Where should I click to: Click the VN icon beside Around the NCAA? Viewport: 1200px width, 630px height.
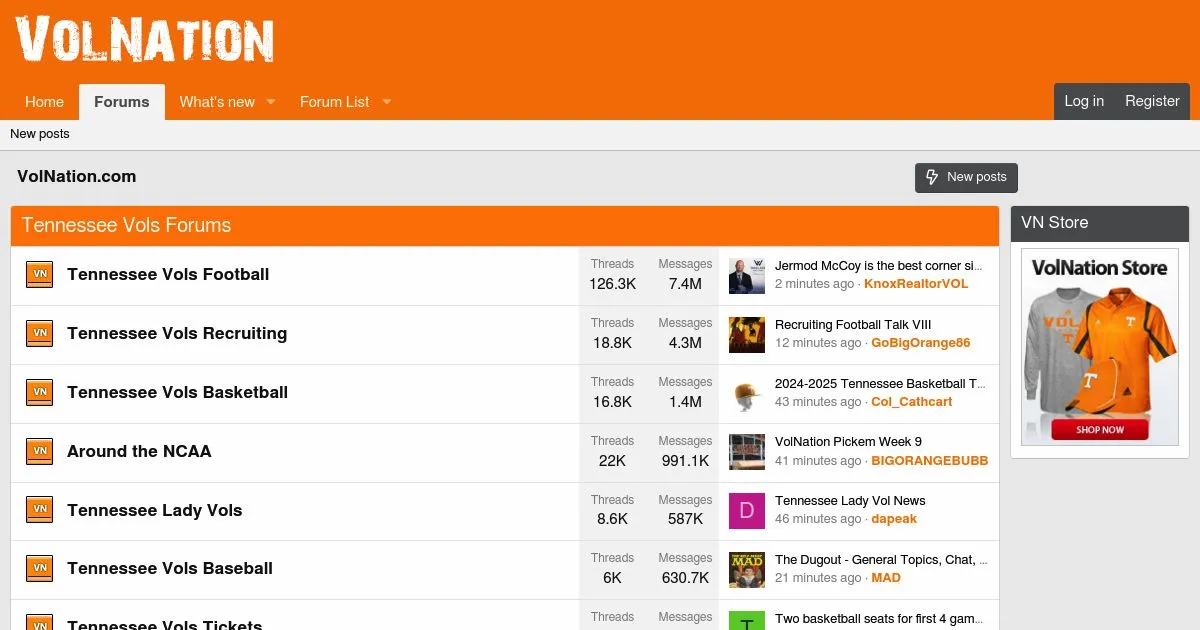39,452
